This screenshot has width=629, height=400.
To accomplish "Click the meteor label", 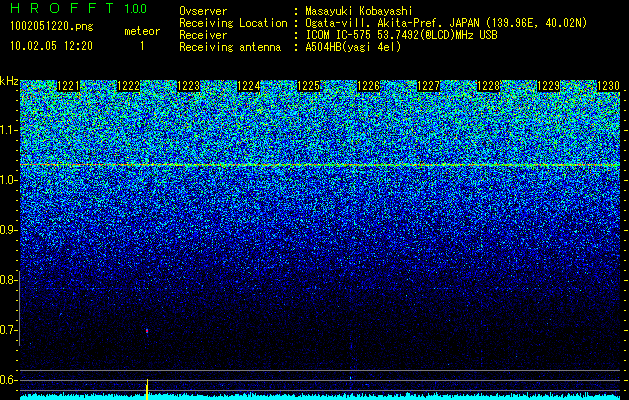I will tap(142, 31).
